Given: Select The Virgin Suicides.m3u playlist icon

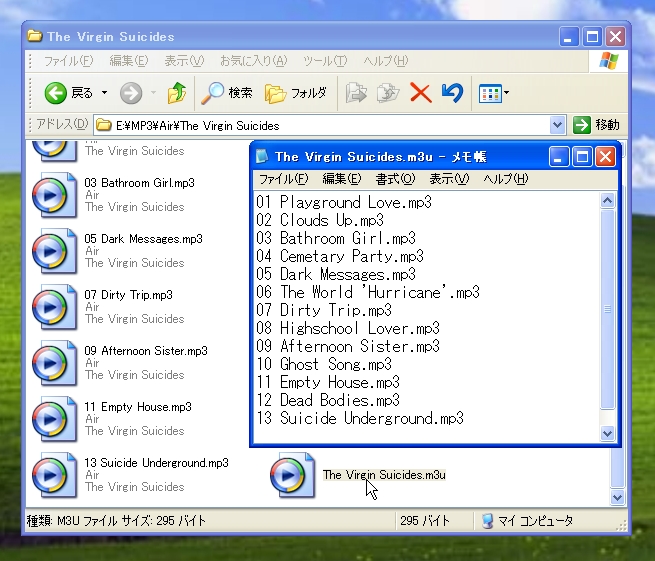Looking at the screenshot, I should coord(292,475).
